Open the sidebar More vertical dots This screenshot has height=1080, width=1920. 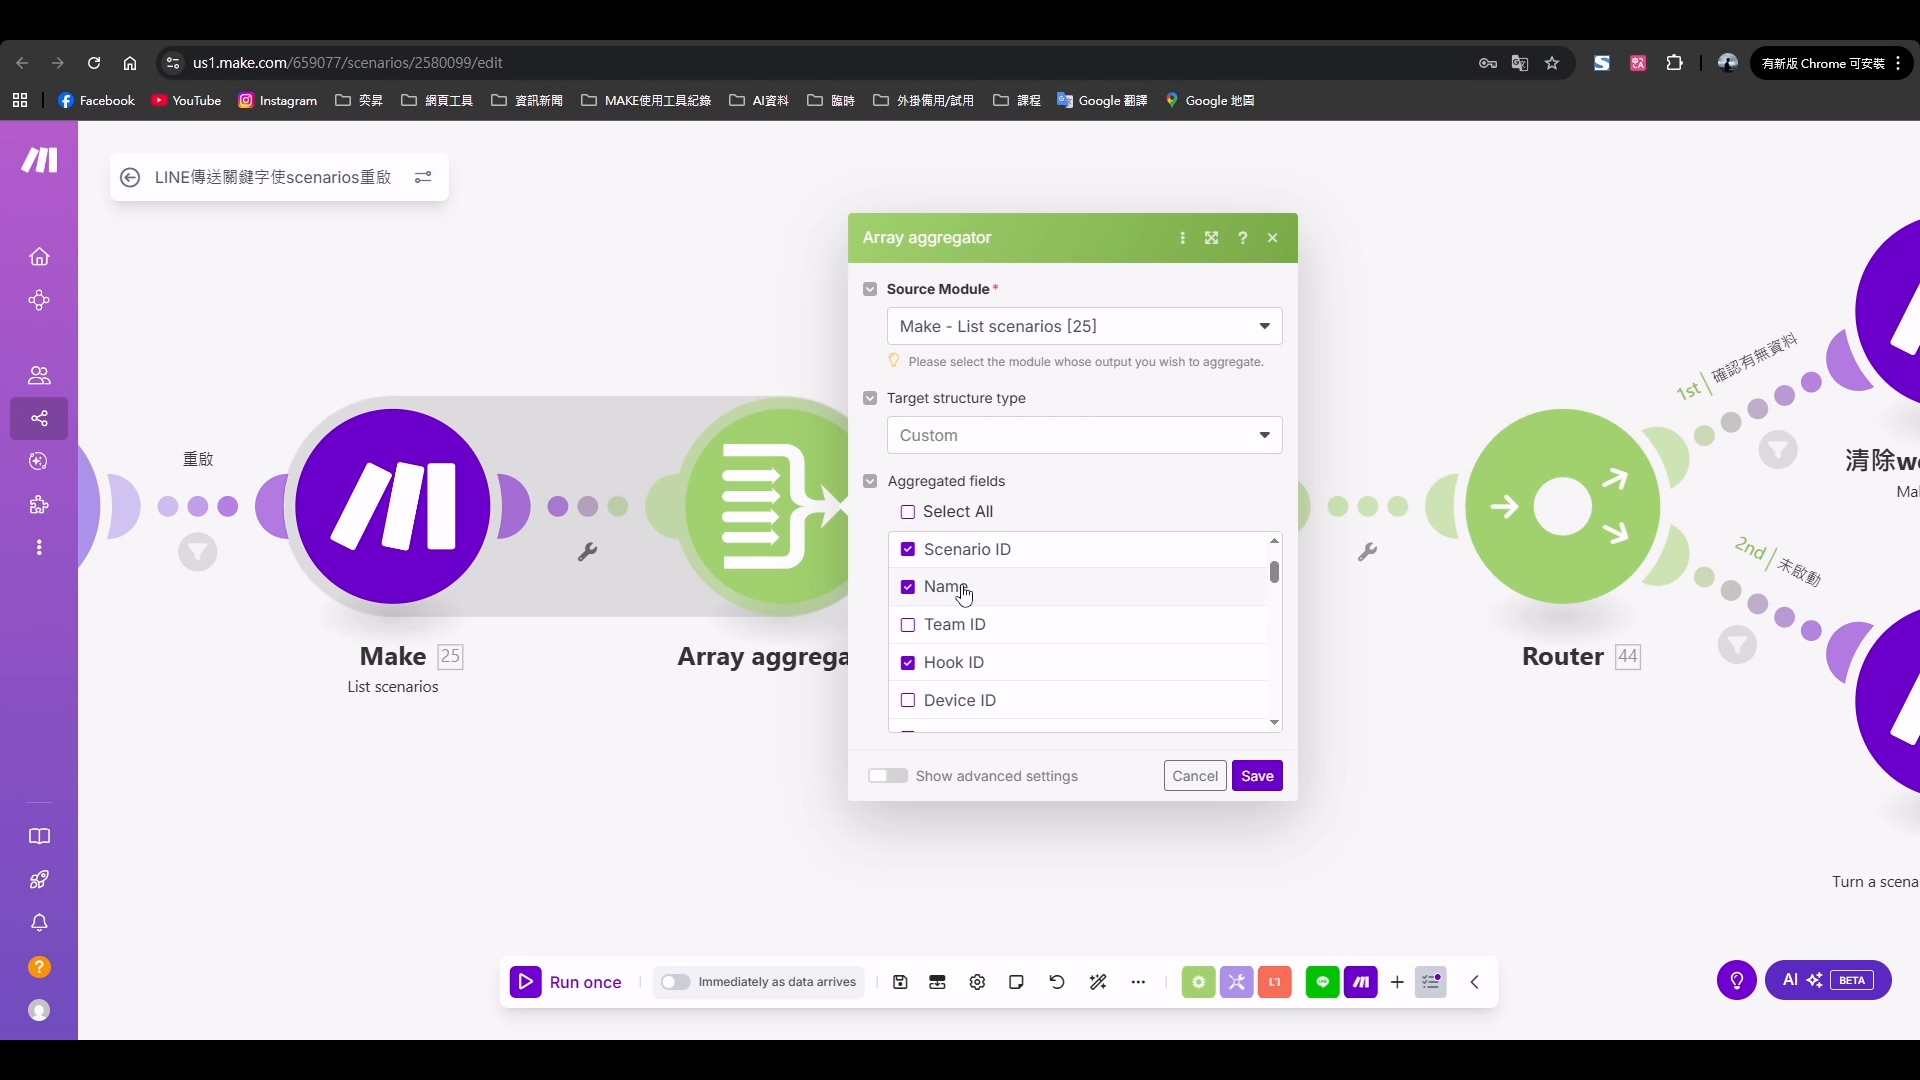coord(39,548)
